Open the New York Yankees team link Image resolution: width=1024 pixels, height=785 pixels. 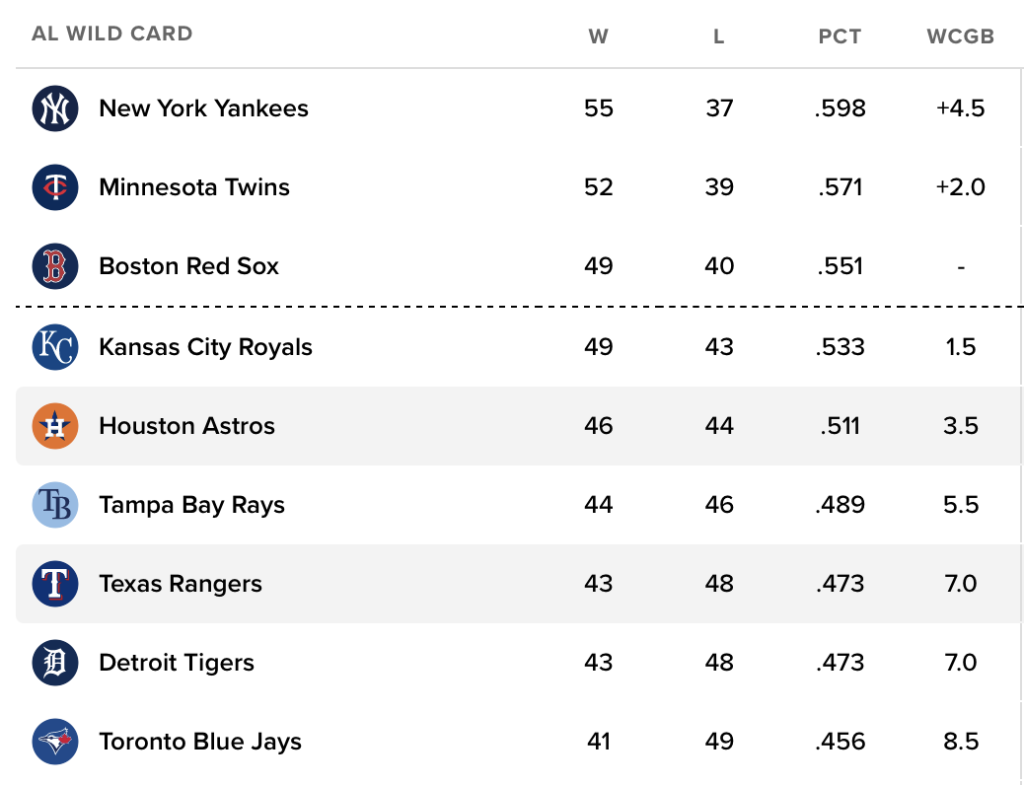pos(203,108)
